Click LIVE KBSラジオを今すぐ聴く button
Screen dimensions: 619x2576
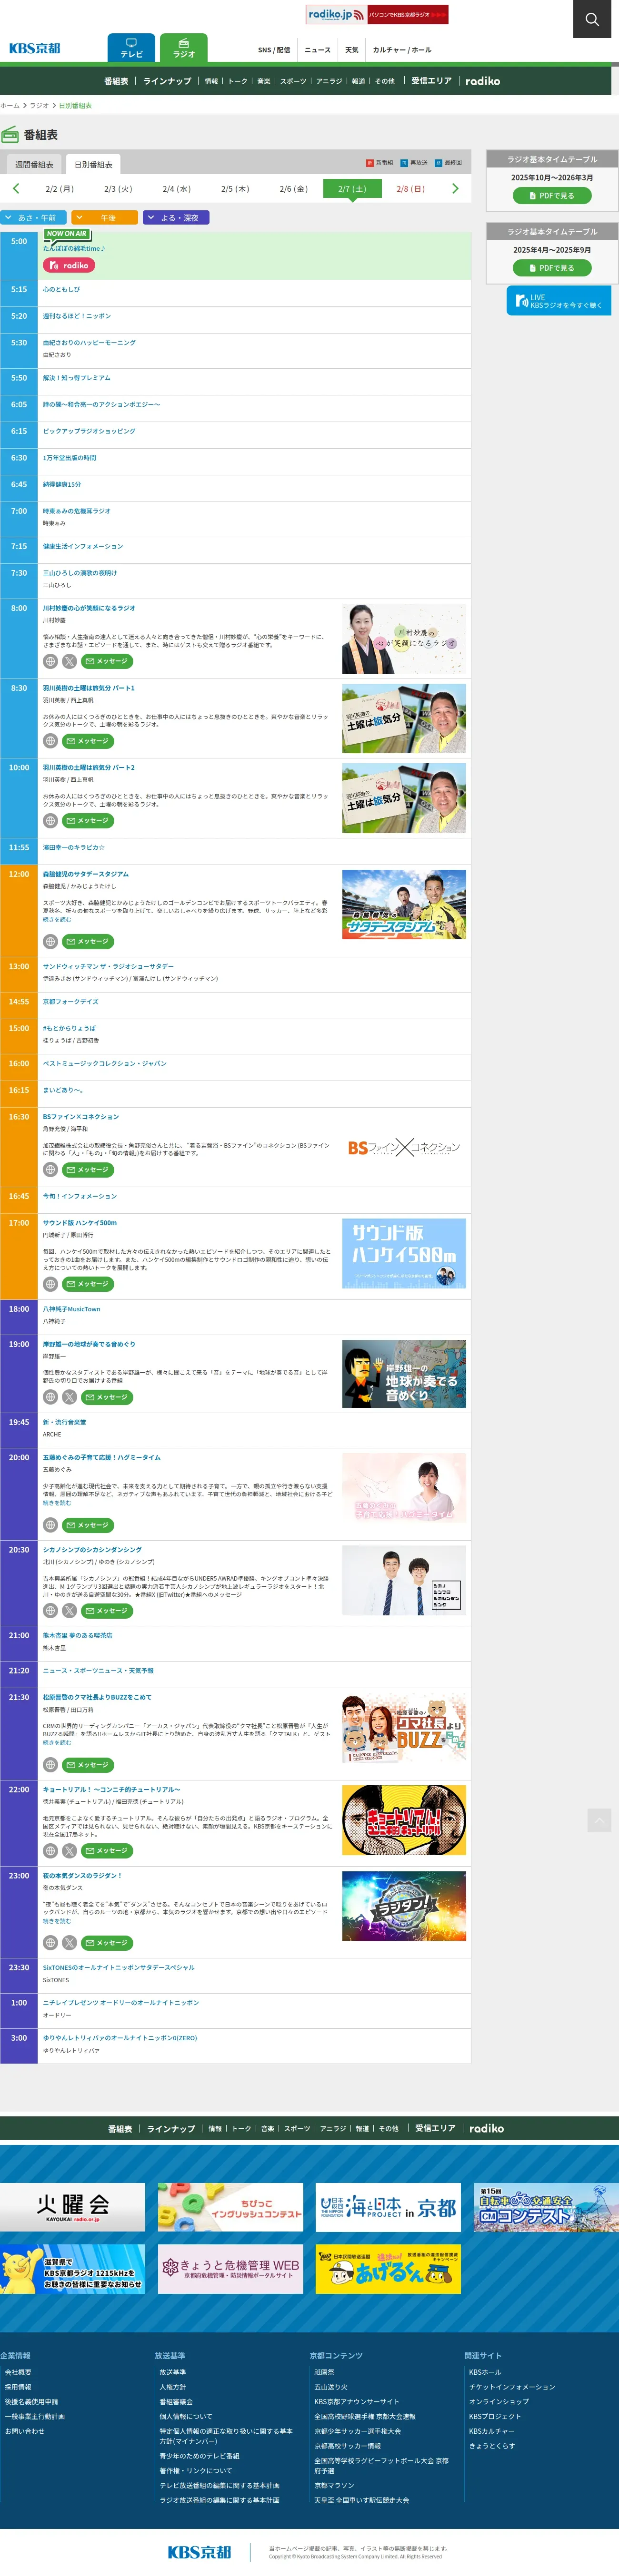[x=559, y=301]
